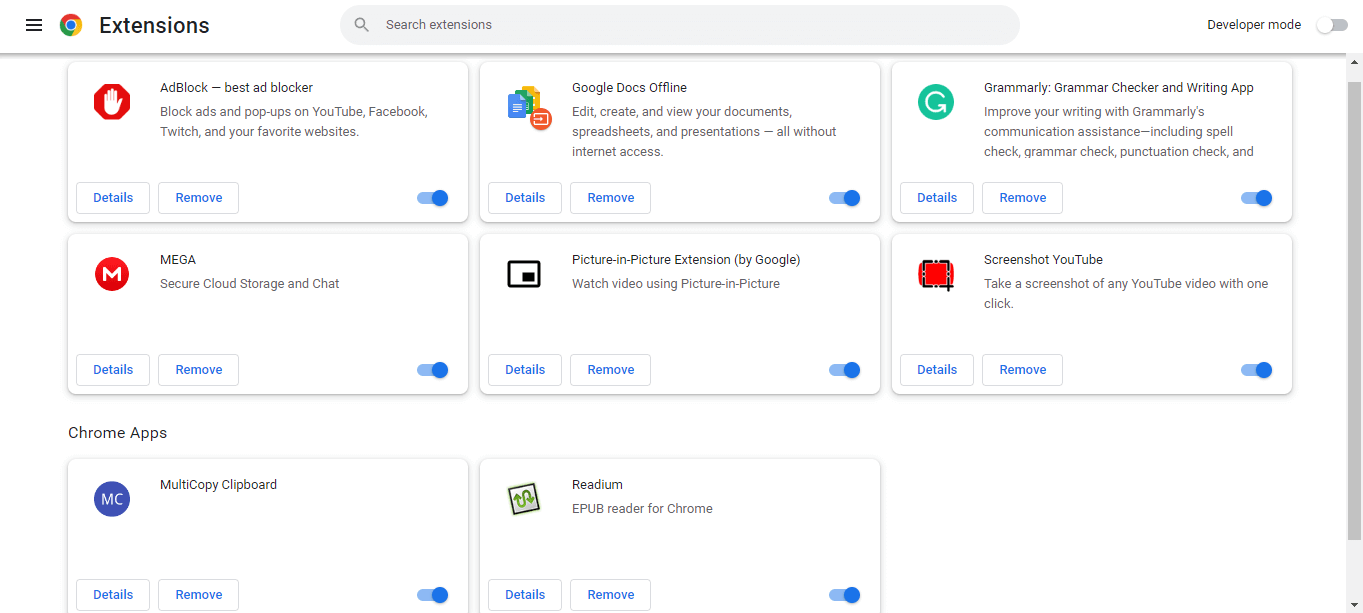Remove the Readium app

[x=611, y=595]
